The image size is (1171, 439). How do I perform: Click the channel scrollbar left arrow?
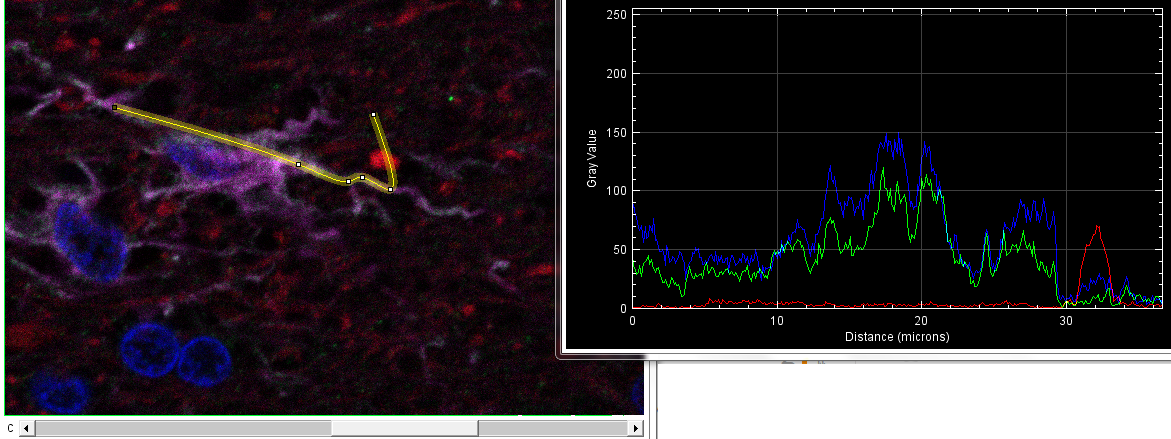click(27, 428)
